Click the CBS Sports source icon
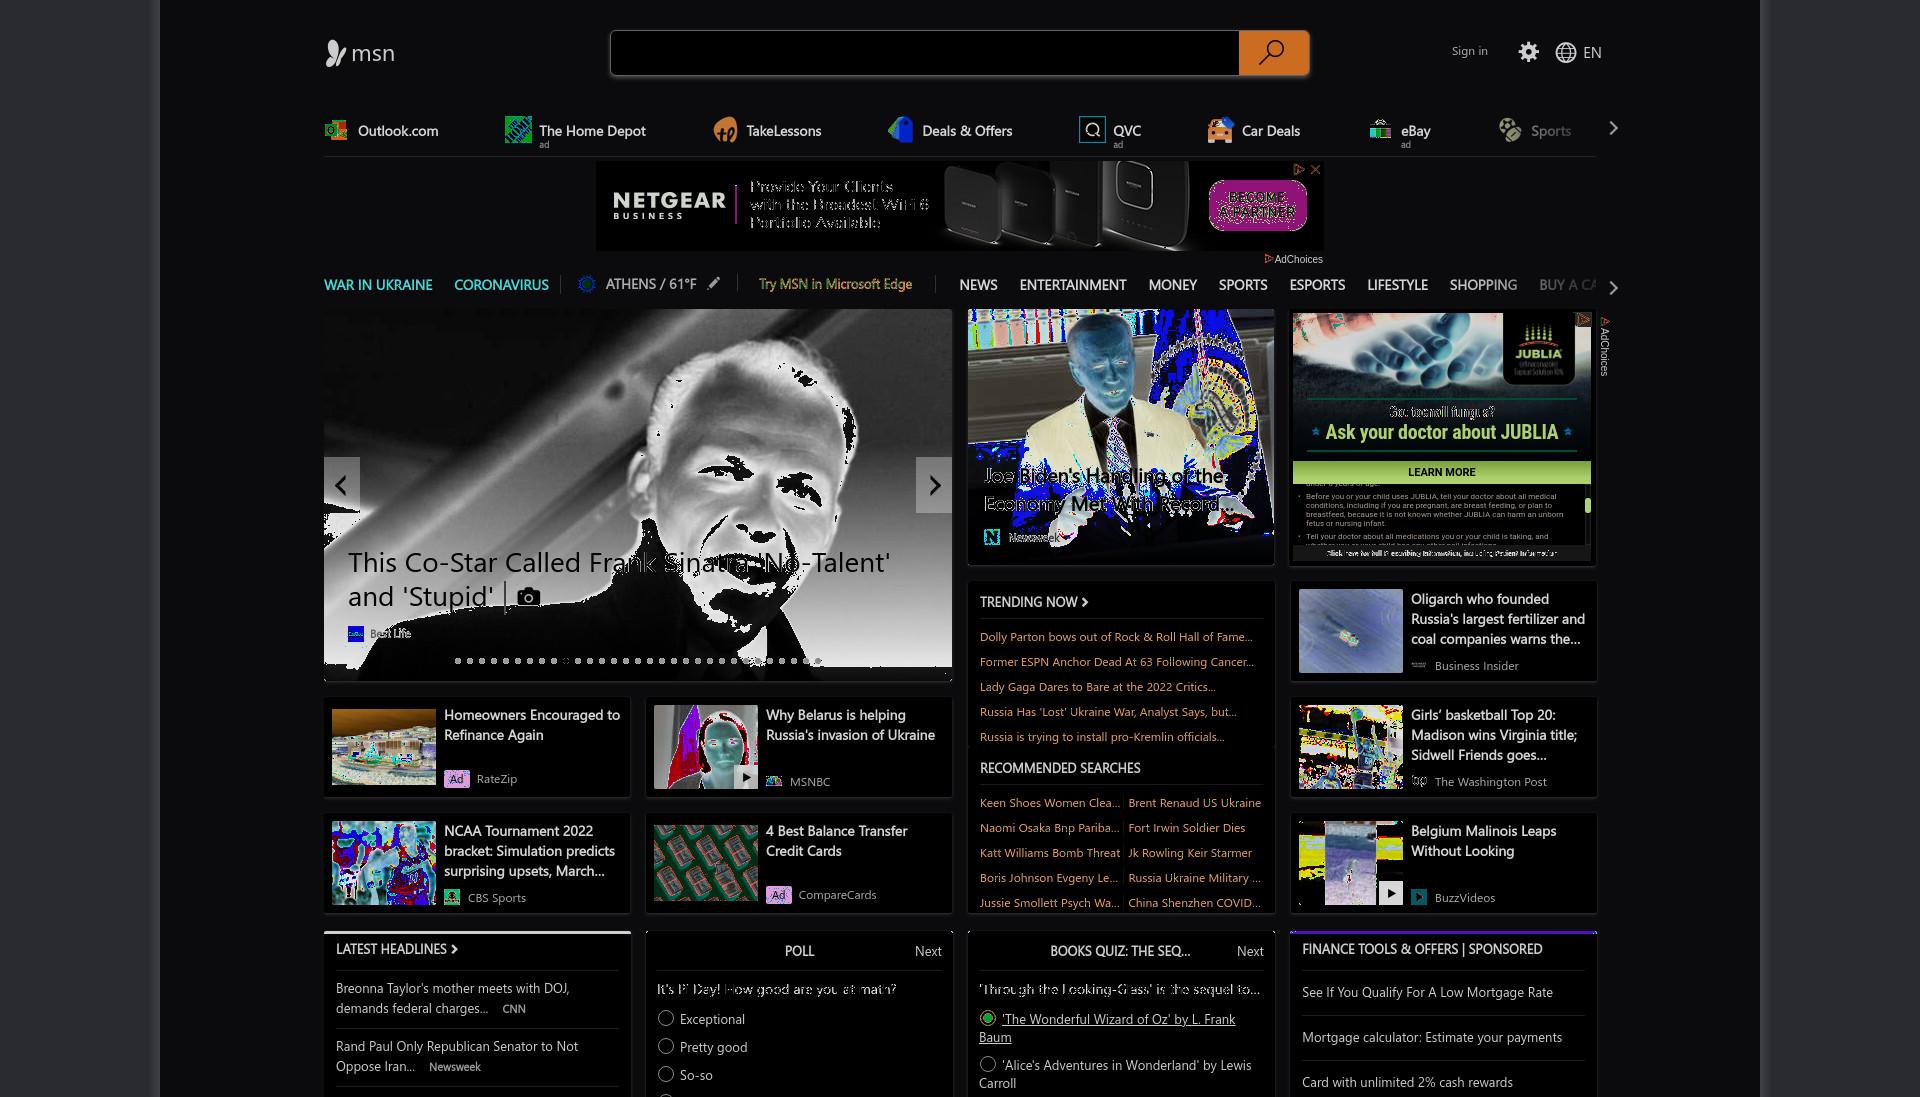The height and width of the screenshot is (1097, 1920). [452, 897]
